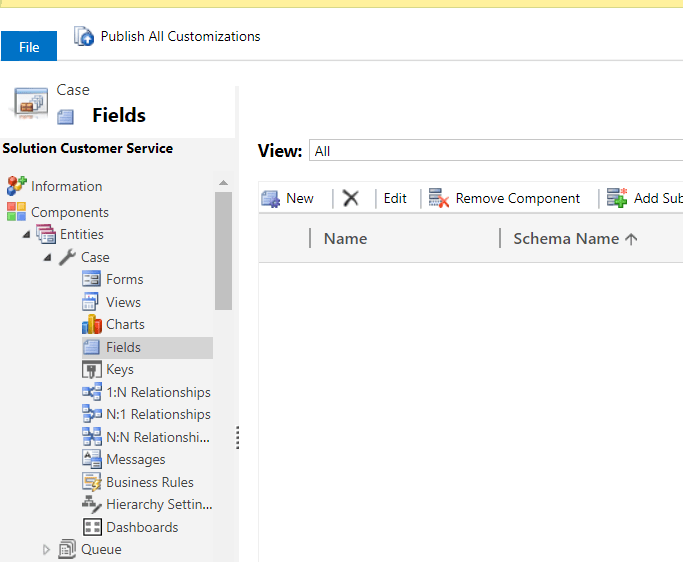This screenshot has width=683, height=562.
Task: Select the Business Rules icon
Action: (x=92, y=482)
